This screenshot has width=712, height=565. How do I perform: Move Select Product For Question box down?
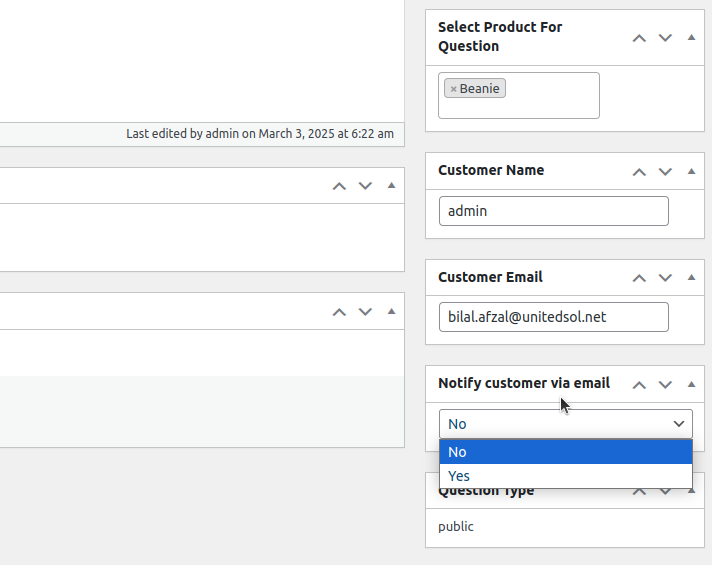tap(665, 38)
